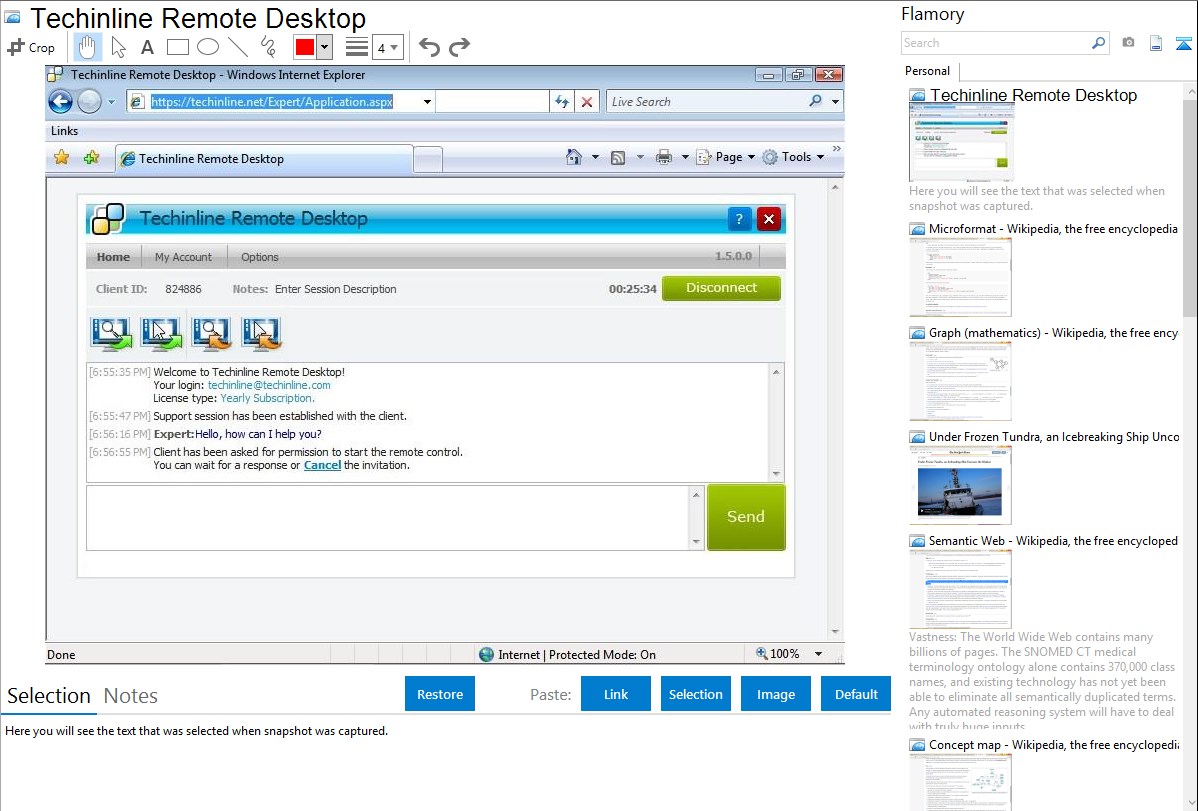Image resolution: width=1198 pixels, height=811 pixels.
Task: Click the Flamory icon right of the page icon
Action: tap(1183, 43)
